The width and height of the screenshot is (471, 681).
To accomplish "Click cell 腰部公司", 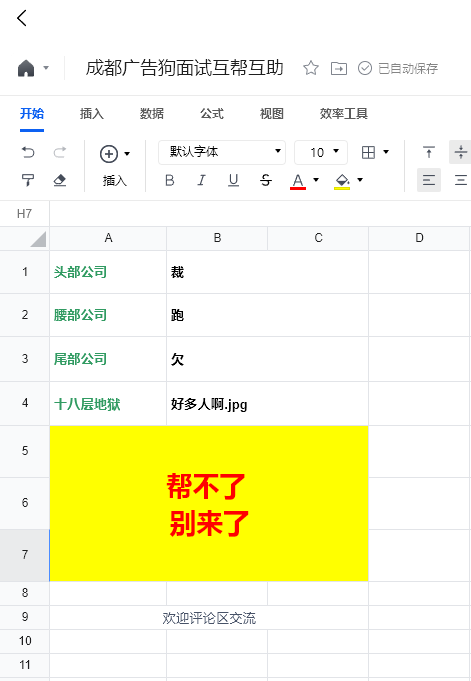I will 108,315.
